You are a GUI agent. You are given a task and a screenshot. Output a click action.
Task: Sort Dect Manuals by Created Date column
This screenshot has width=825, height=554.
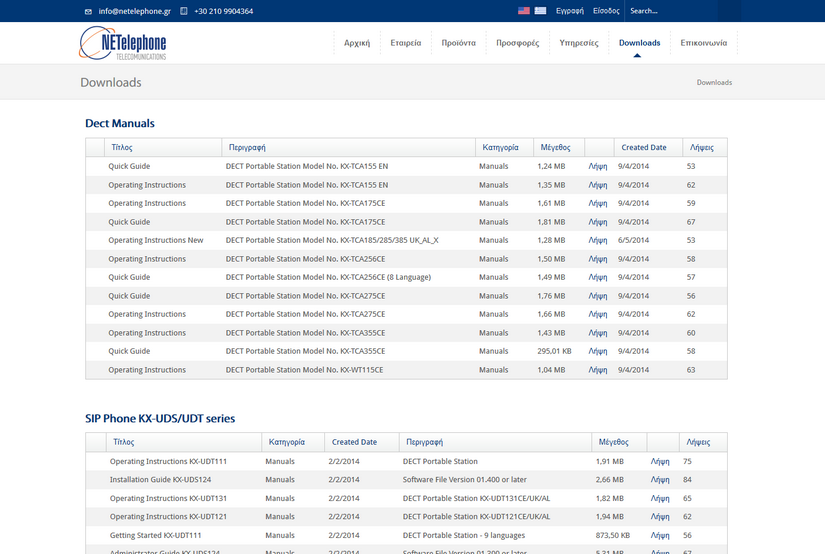pyautogui.click(x=643, y=147)
